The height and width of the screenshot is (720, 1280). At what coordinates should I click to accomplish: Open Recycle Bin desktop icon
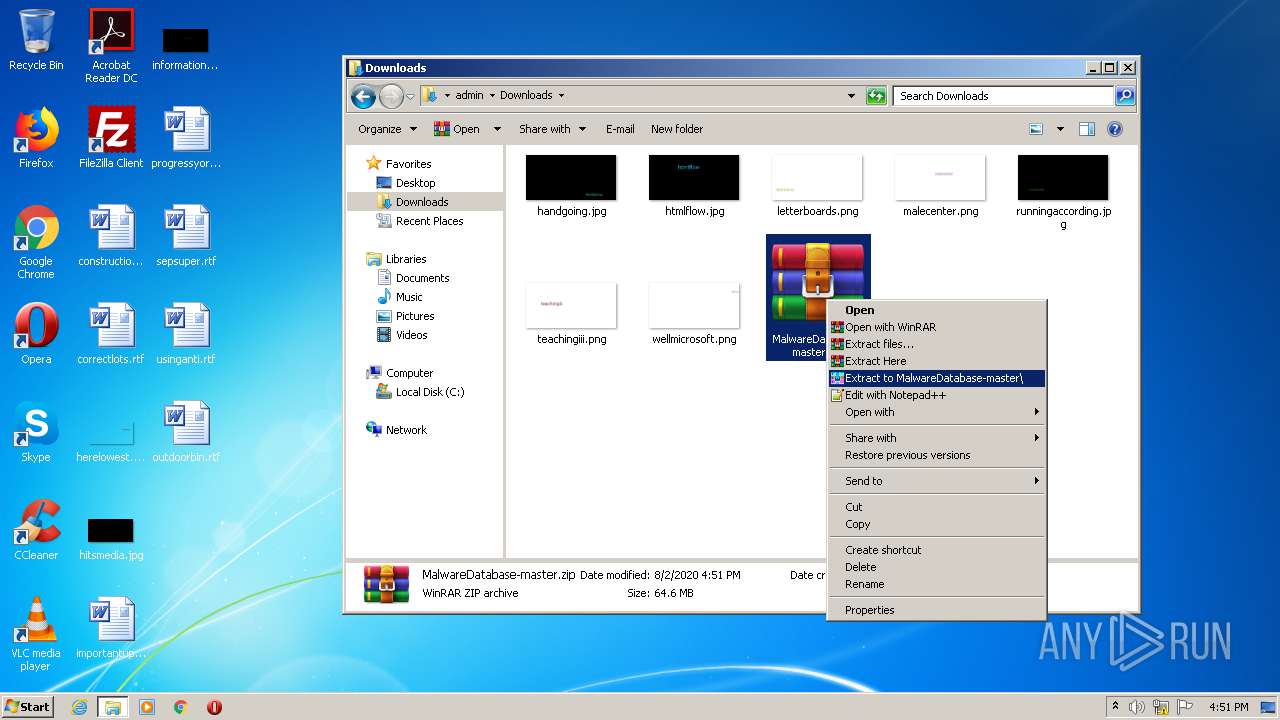click(36, 40)
